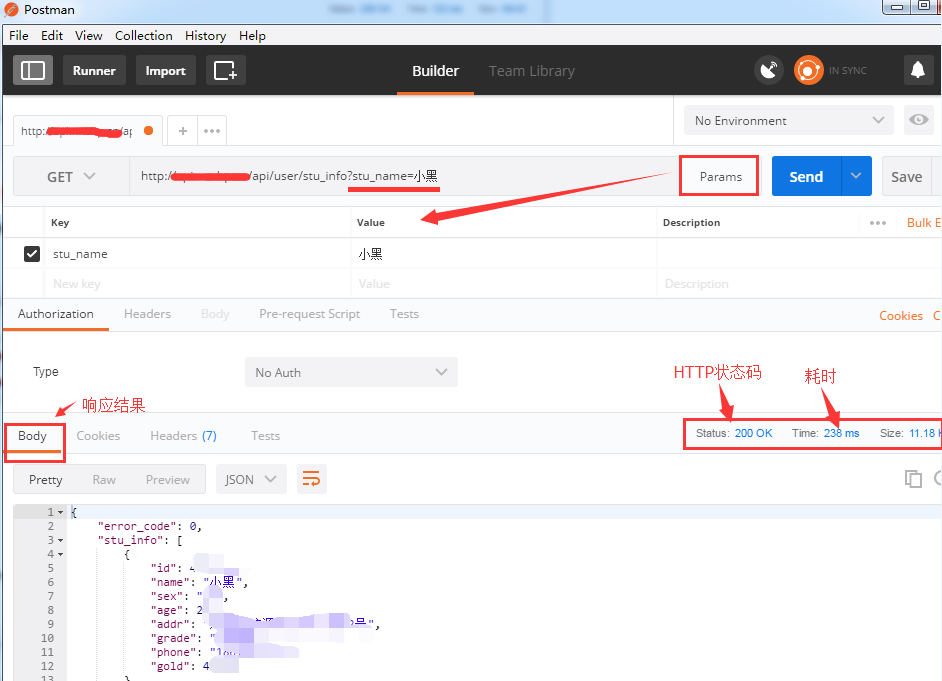Open the Collection menu
The width and height of the screenshot is (942, 681).
(x=143, y=35)
